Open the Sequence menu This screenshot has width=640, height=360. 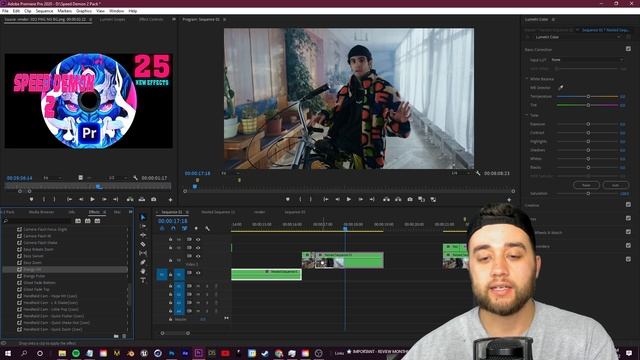coord(44,11)
